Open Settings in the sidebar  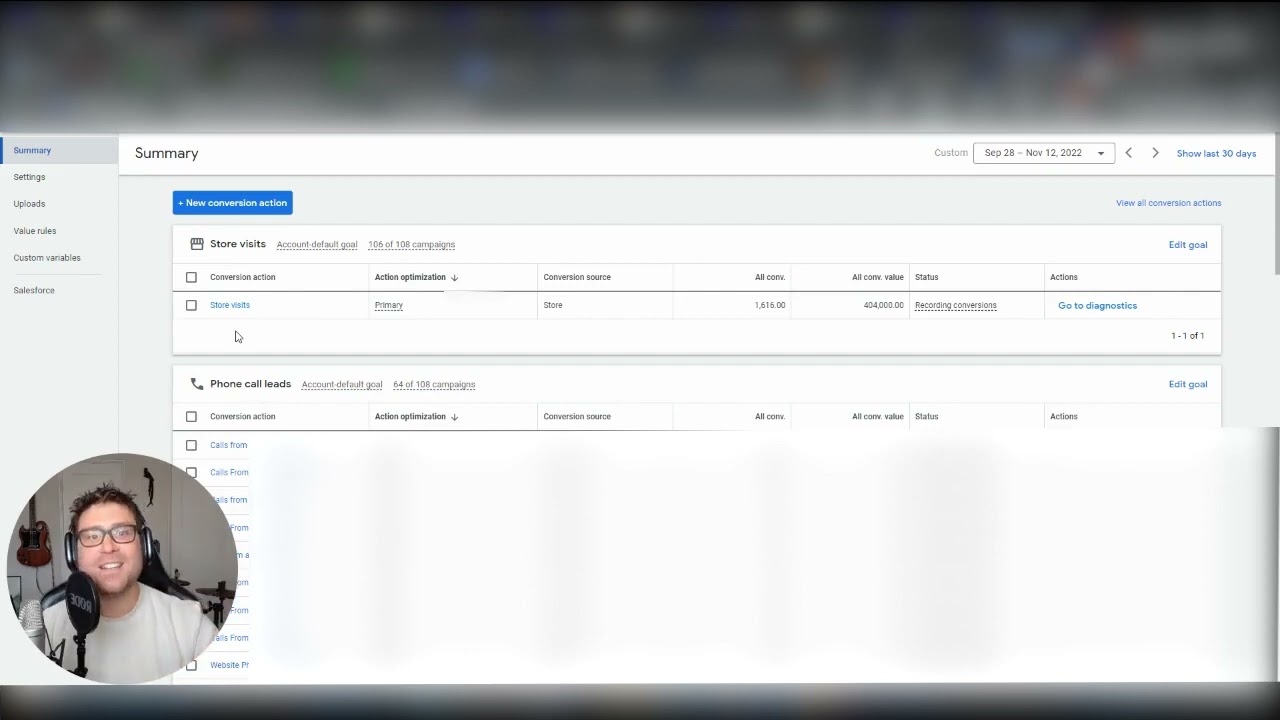click(29, 177)
